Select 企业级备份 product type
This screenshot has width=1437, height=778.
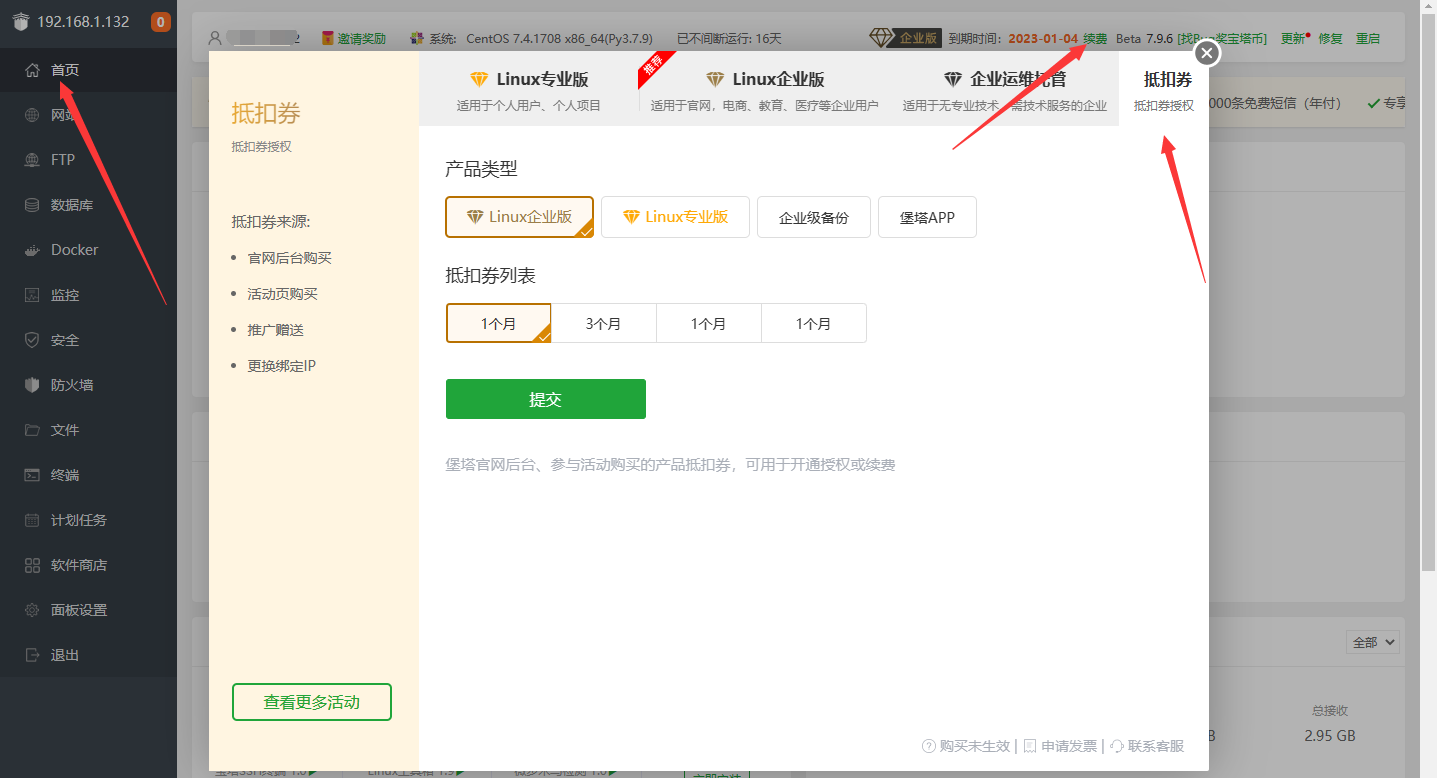pos(814,217)
